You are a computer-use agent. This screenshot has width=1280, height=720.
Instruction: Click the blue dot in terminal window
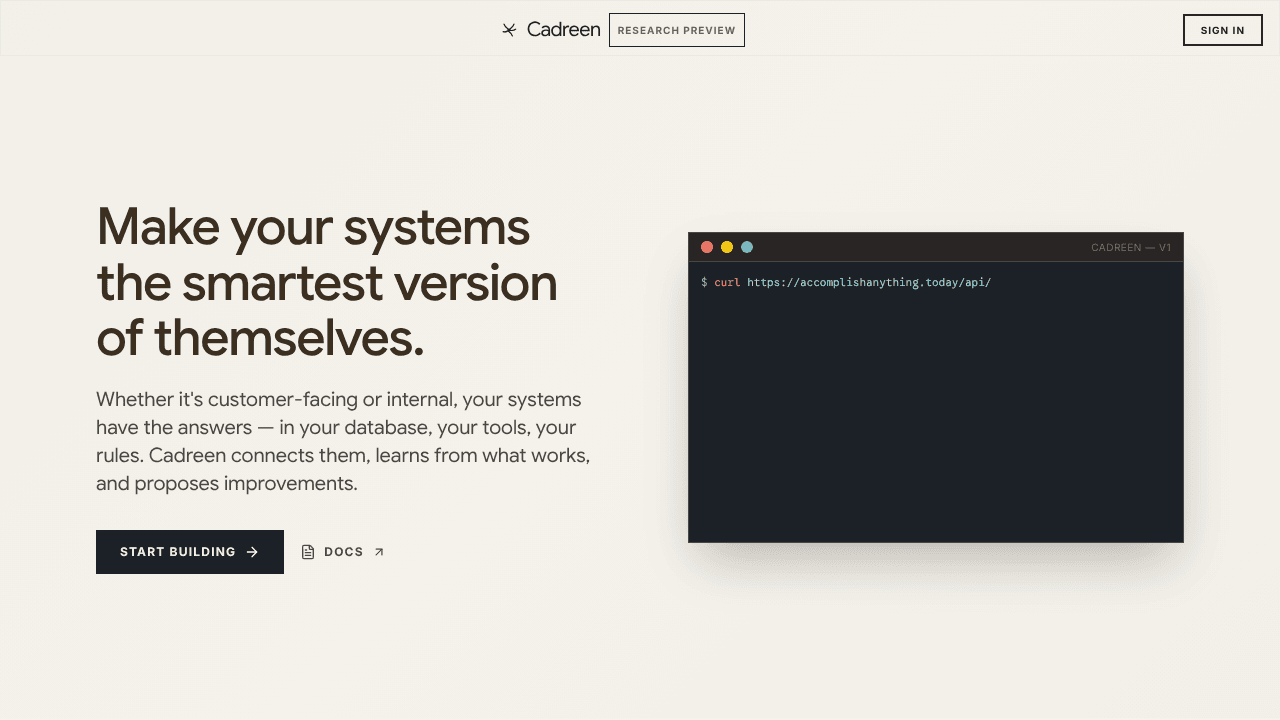coord(747,247)
